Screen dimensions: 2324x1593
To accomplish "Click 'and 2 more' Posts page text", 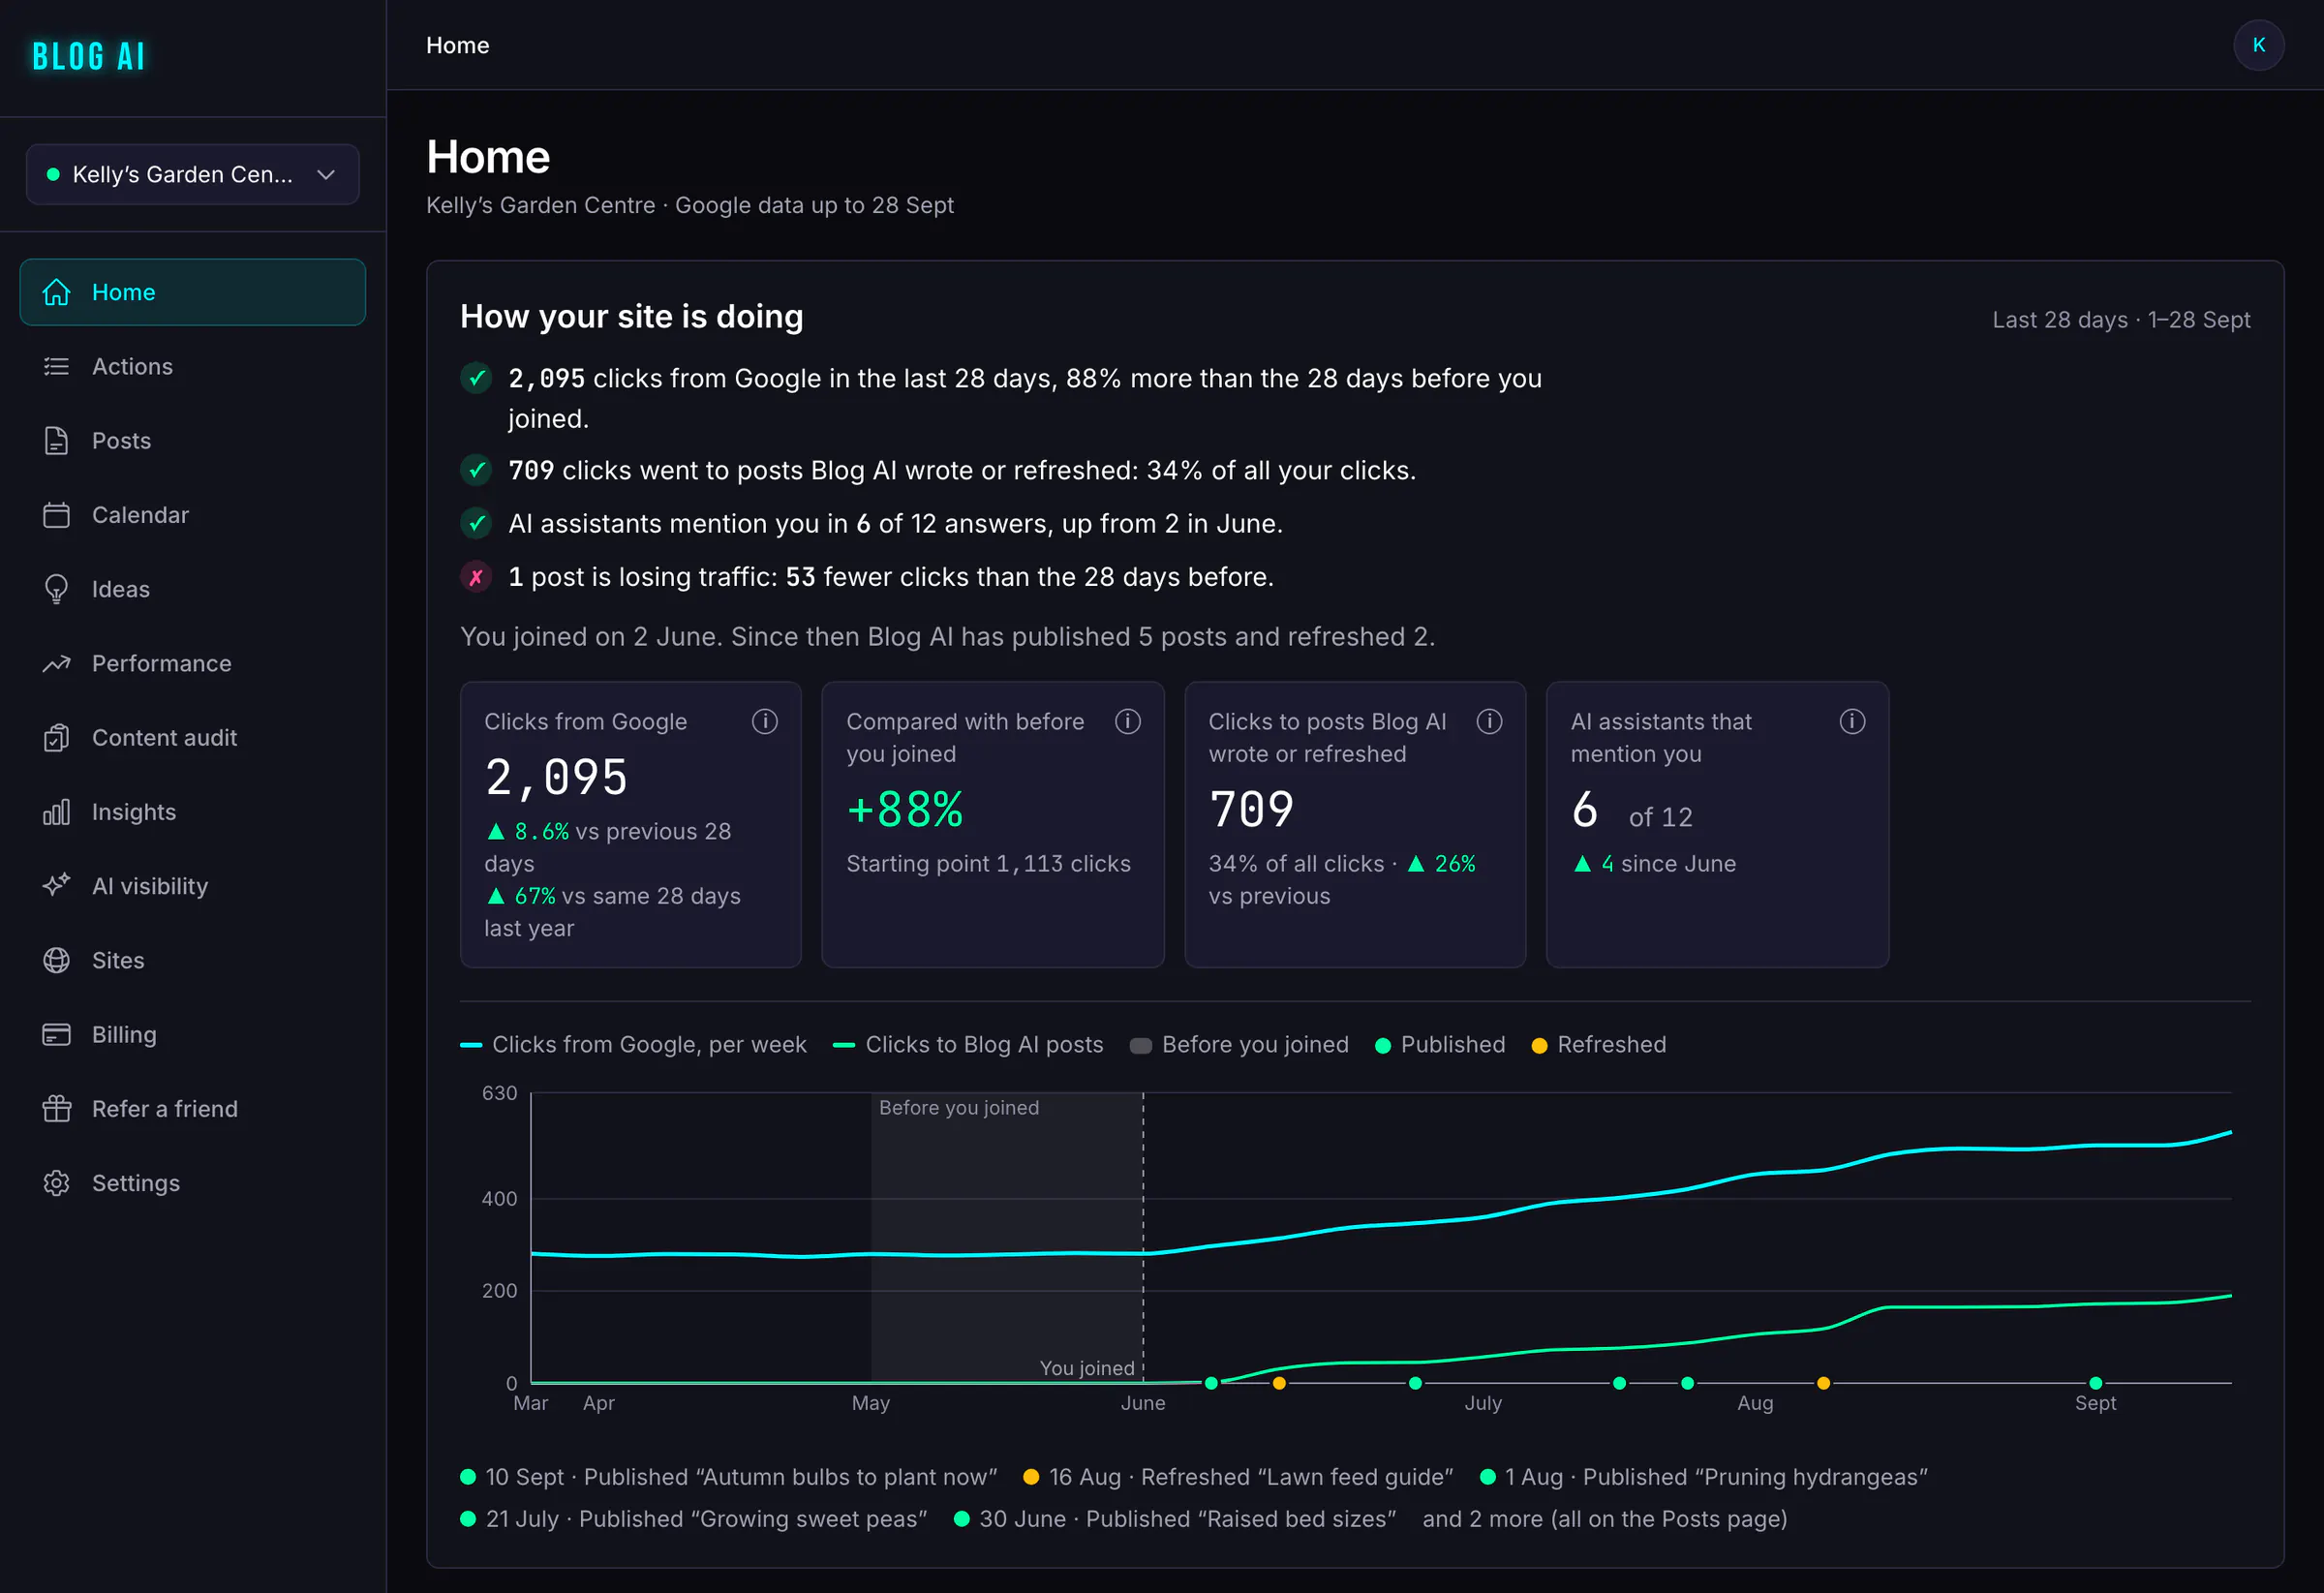I will click(1605, 1519).
